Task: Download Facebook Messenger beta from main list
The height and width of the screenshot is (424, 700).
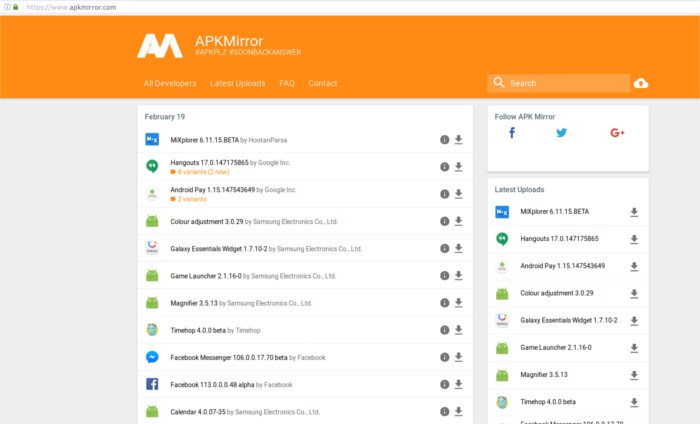Action: [458, 357]
